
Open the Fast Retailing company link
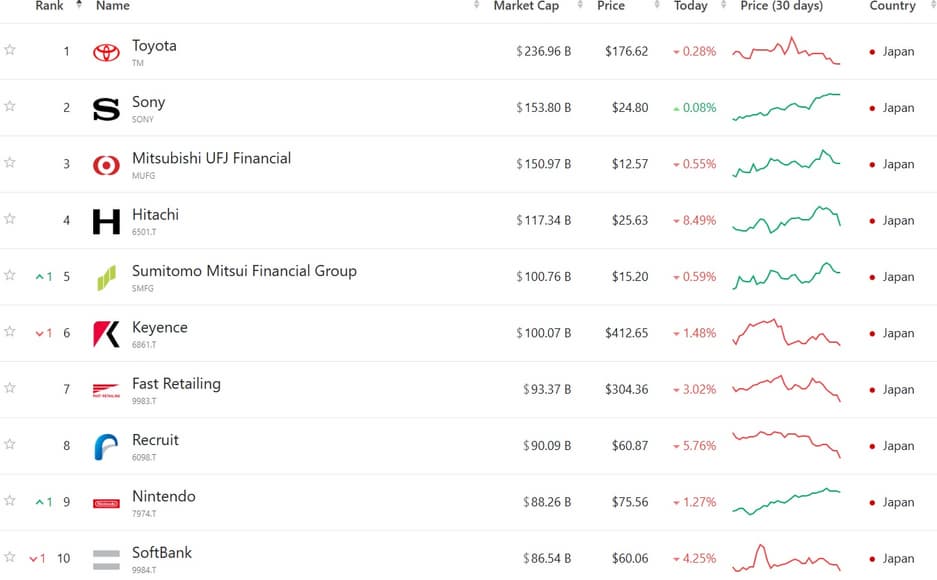pos(176,384)
